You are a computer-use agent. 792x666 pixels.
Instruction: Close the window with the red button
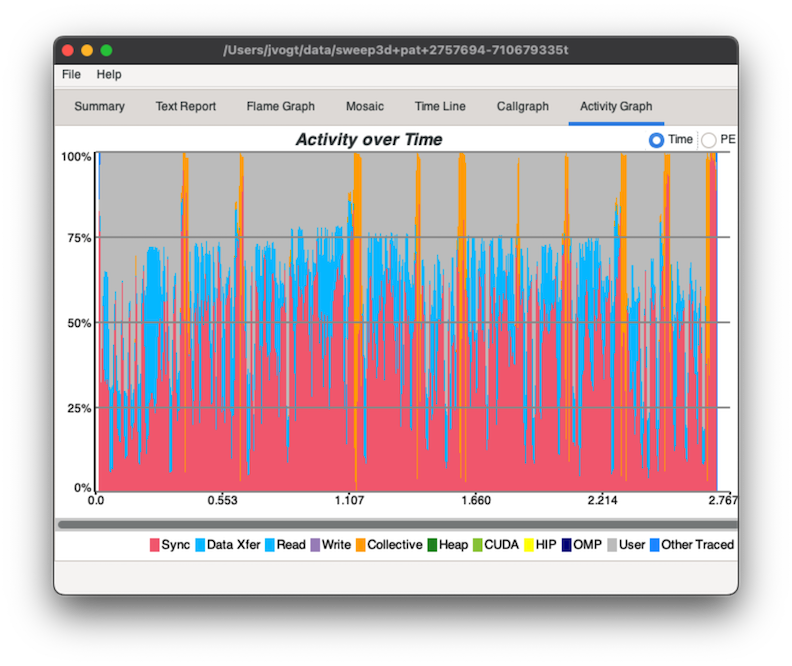coord(68,50)
